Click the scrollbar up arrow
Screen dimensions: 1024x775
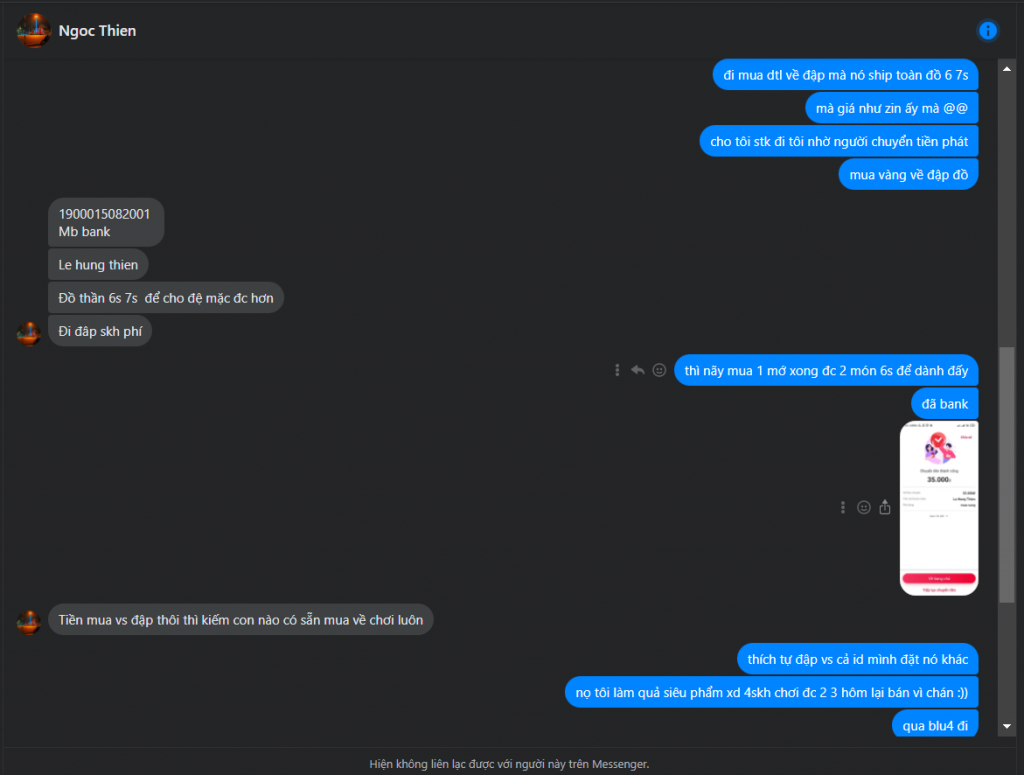point(1006,69)
